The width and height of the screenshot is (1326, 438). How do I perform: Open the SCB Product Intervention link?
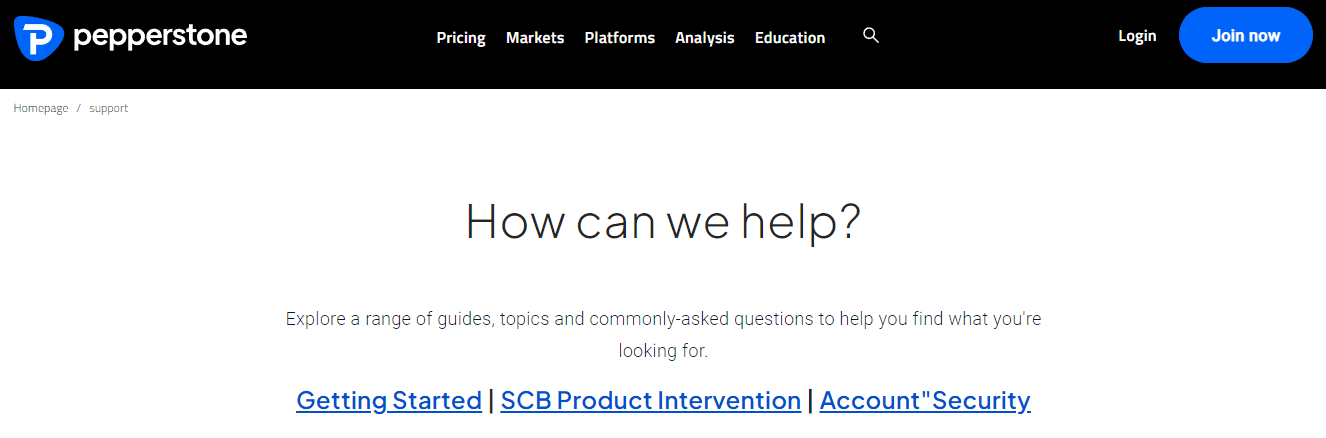pyautogui.click(x=651, y=401)
